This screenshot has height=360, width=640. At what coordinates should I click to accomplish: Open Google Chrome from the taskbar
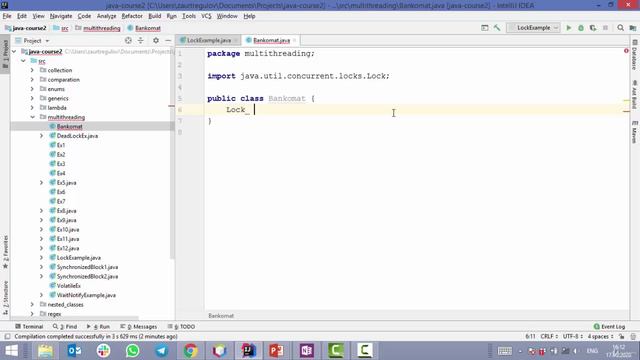(x=190, y=351)
